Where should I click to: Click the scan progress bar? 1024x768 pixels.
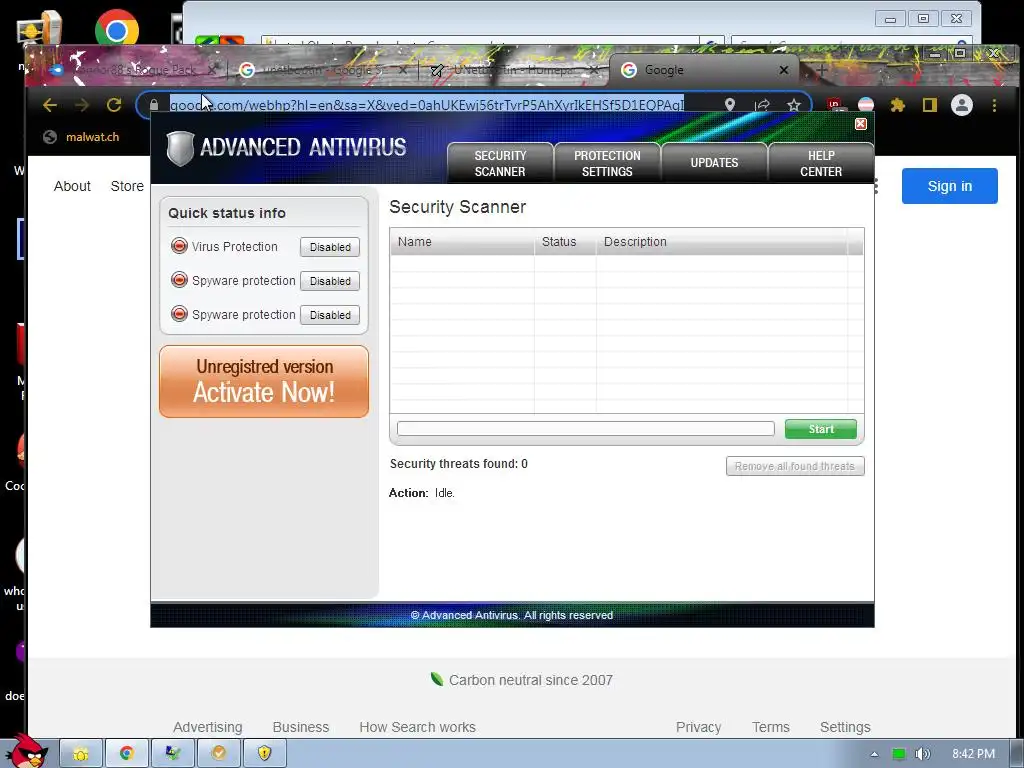[x=586, y=428]
